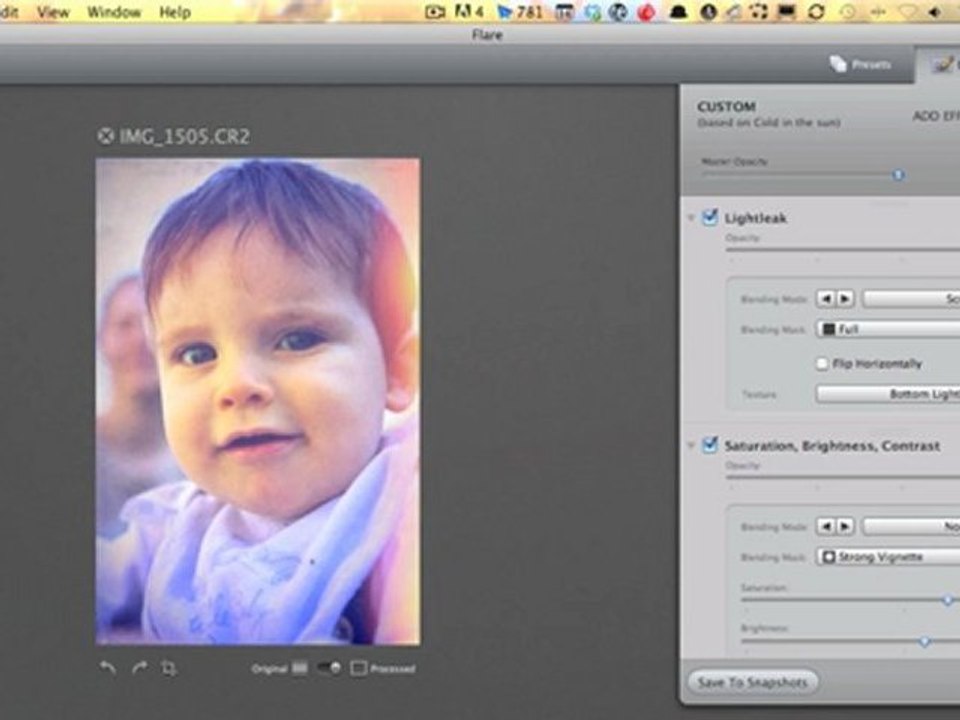Enable Flip Horizontally checkbox
Image resolution: width=960 pixels, height=720 pixels.
(x=822, y=364)
